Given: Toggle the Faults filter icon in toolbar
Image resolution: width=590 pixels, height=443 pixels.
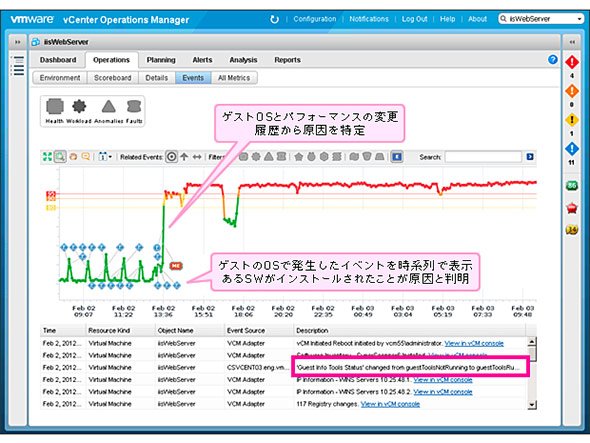Looking at the screenshot, I should coord(281,157).
